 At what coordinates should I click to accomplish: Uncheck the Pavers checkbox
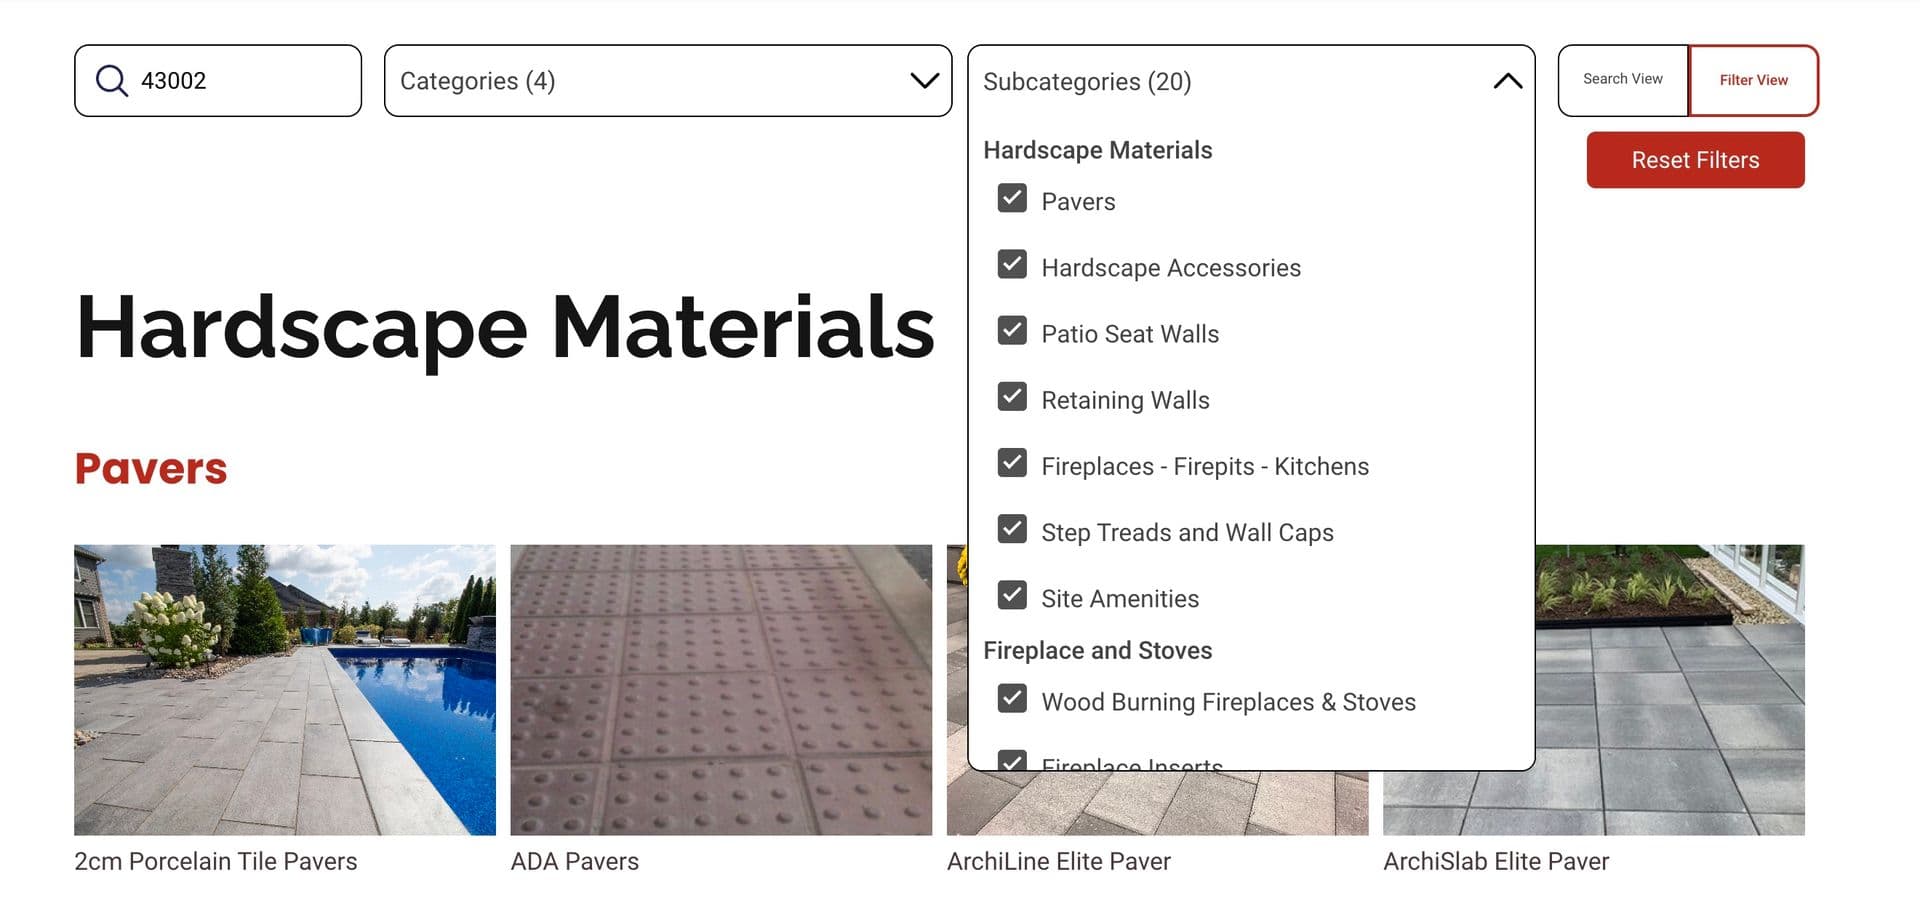(x=1012, y=199)
